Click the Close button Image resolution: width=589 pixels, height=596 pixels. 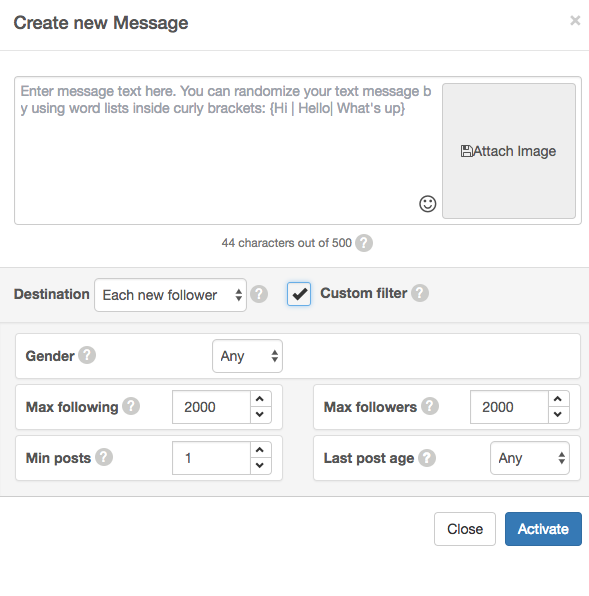(x=465, y=529)
